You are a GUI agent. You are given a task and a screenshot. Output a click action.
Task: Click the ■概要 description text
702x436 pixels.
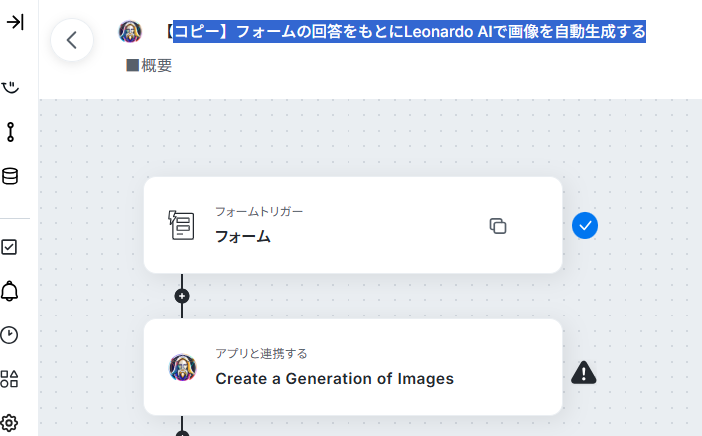(x=150, y=65)
